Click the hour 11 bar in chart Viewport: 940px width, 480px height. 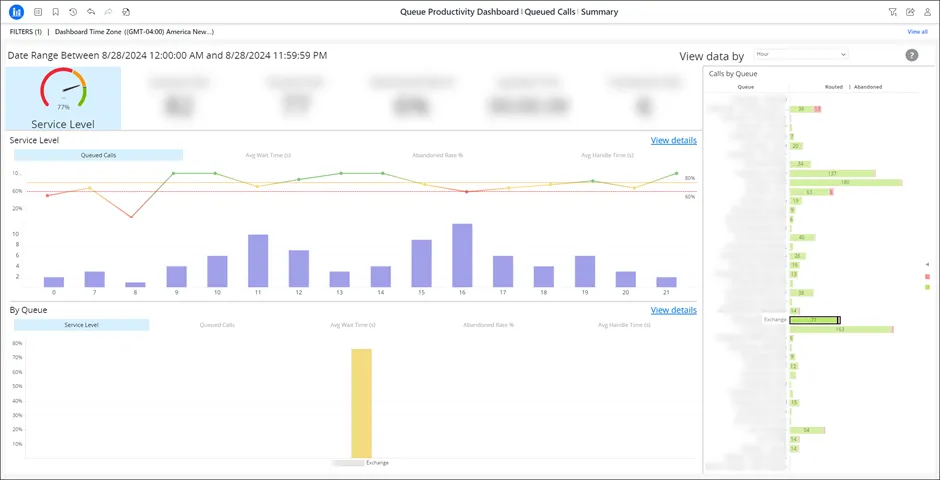pyautogui.click(x=258, y=261)
